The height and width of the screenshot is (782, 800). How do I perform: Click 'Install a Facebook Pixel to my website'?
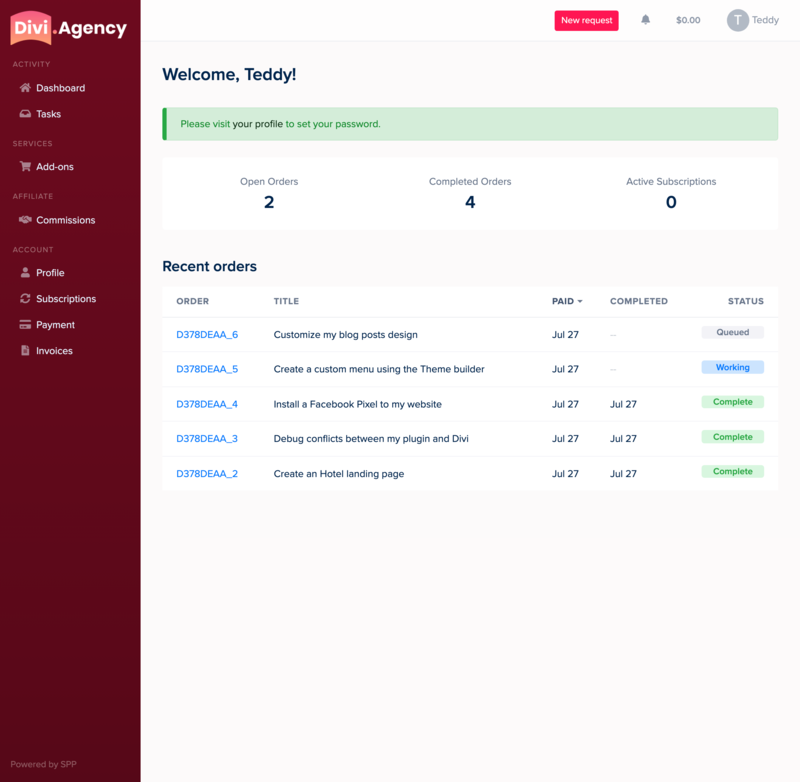358,405
